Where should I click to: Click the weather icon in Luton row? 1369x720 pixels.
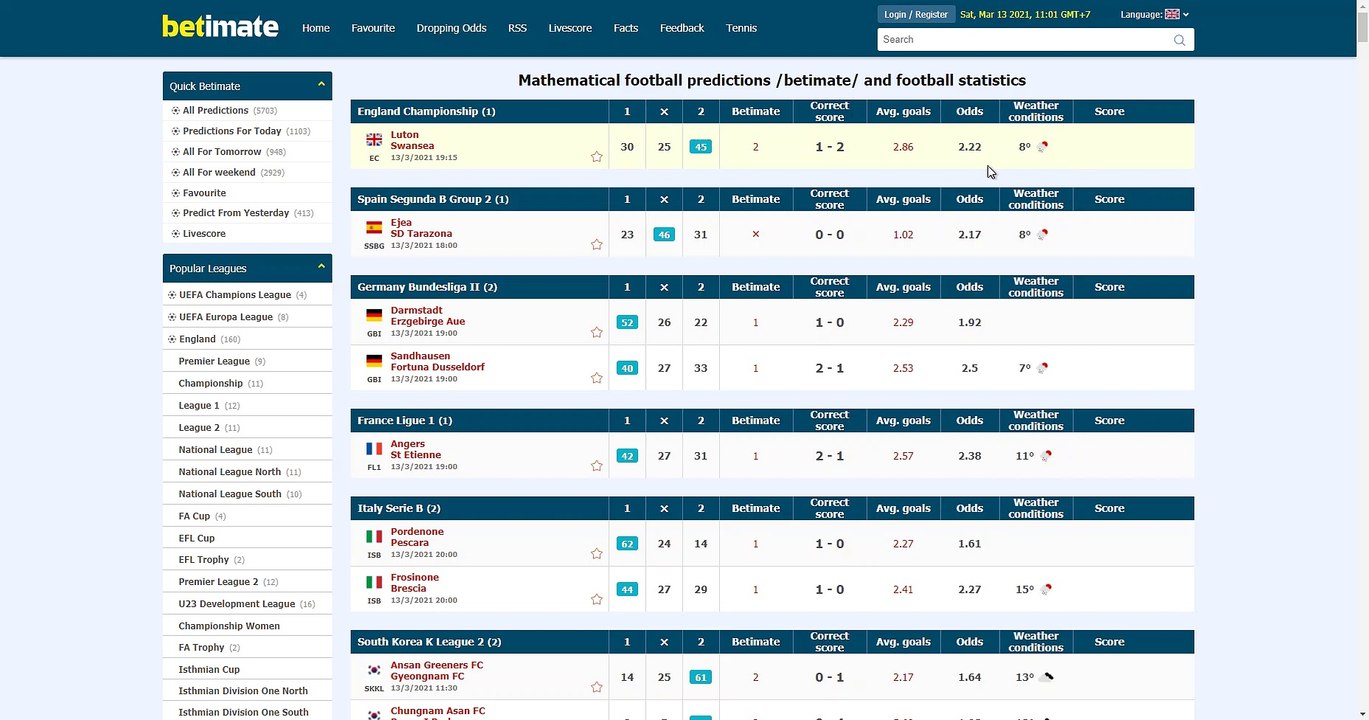tap(1043, 147)
